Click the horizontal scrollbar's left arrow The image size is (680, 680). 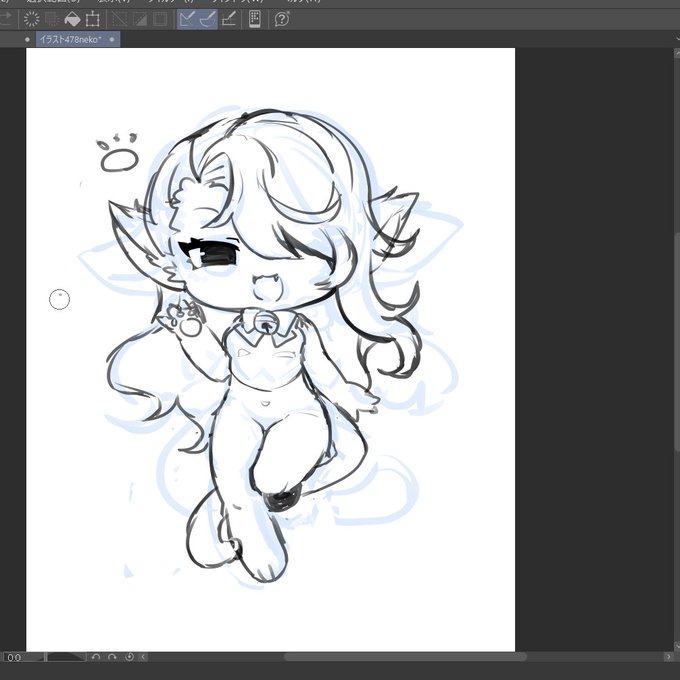click(143, 657)
